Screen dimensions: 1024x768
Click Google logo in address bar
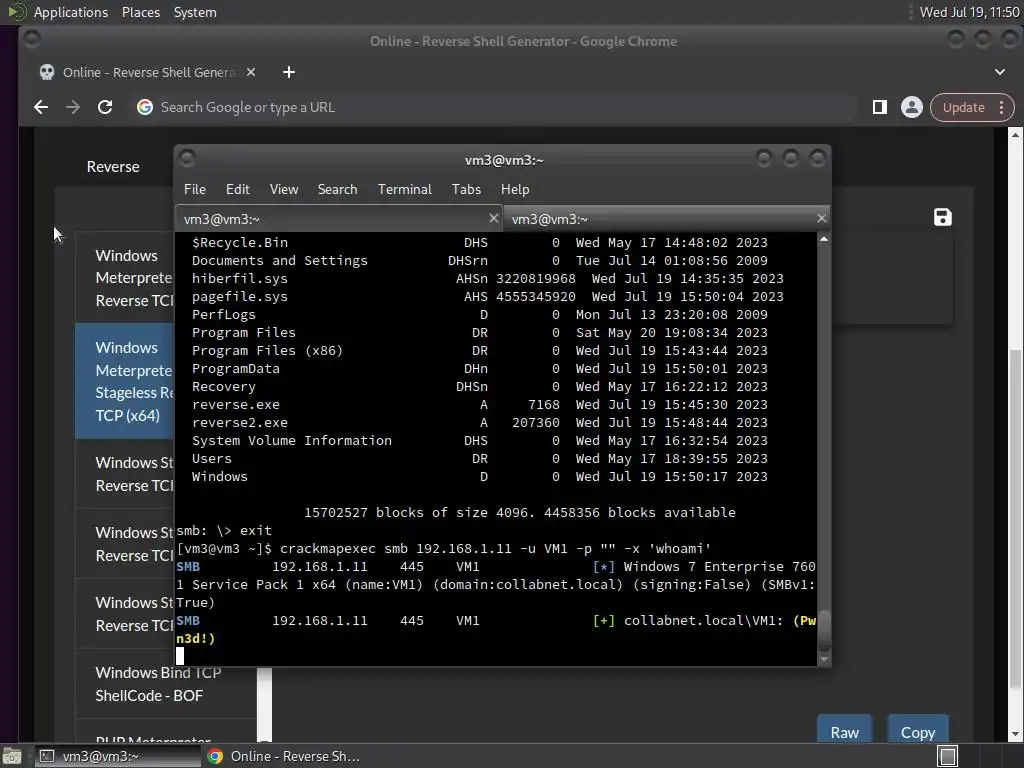(144, 107)
